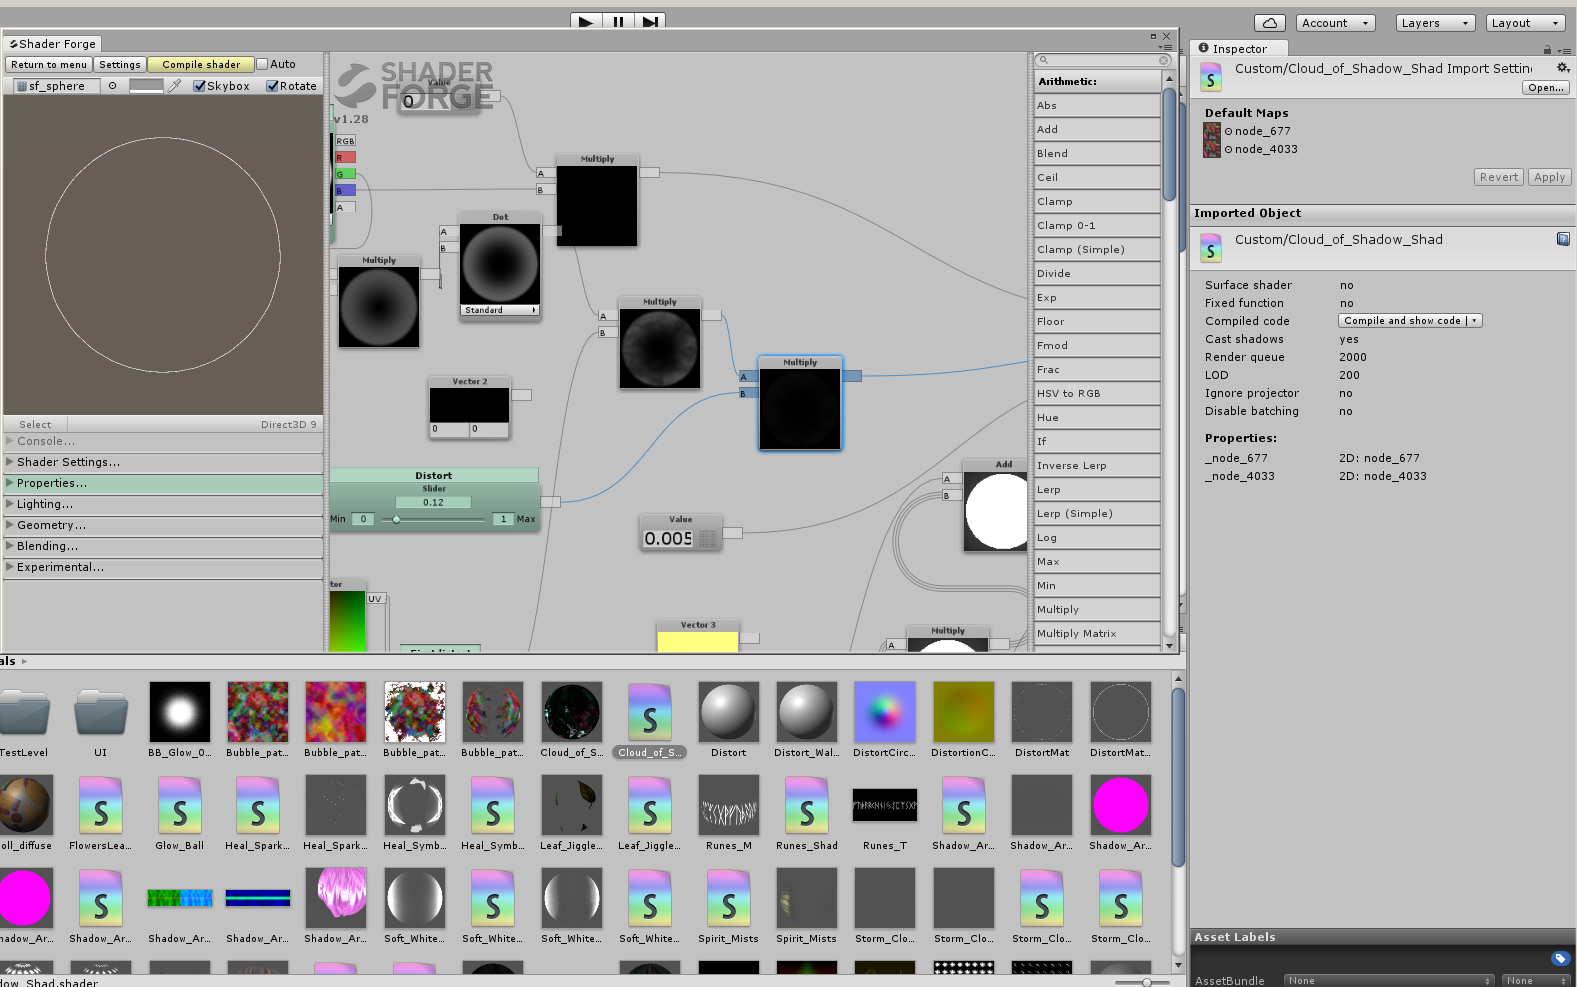Open Shader Forge Settings
The image size is (1577, 987).
point(120,64)
